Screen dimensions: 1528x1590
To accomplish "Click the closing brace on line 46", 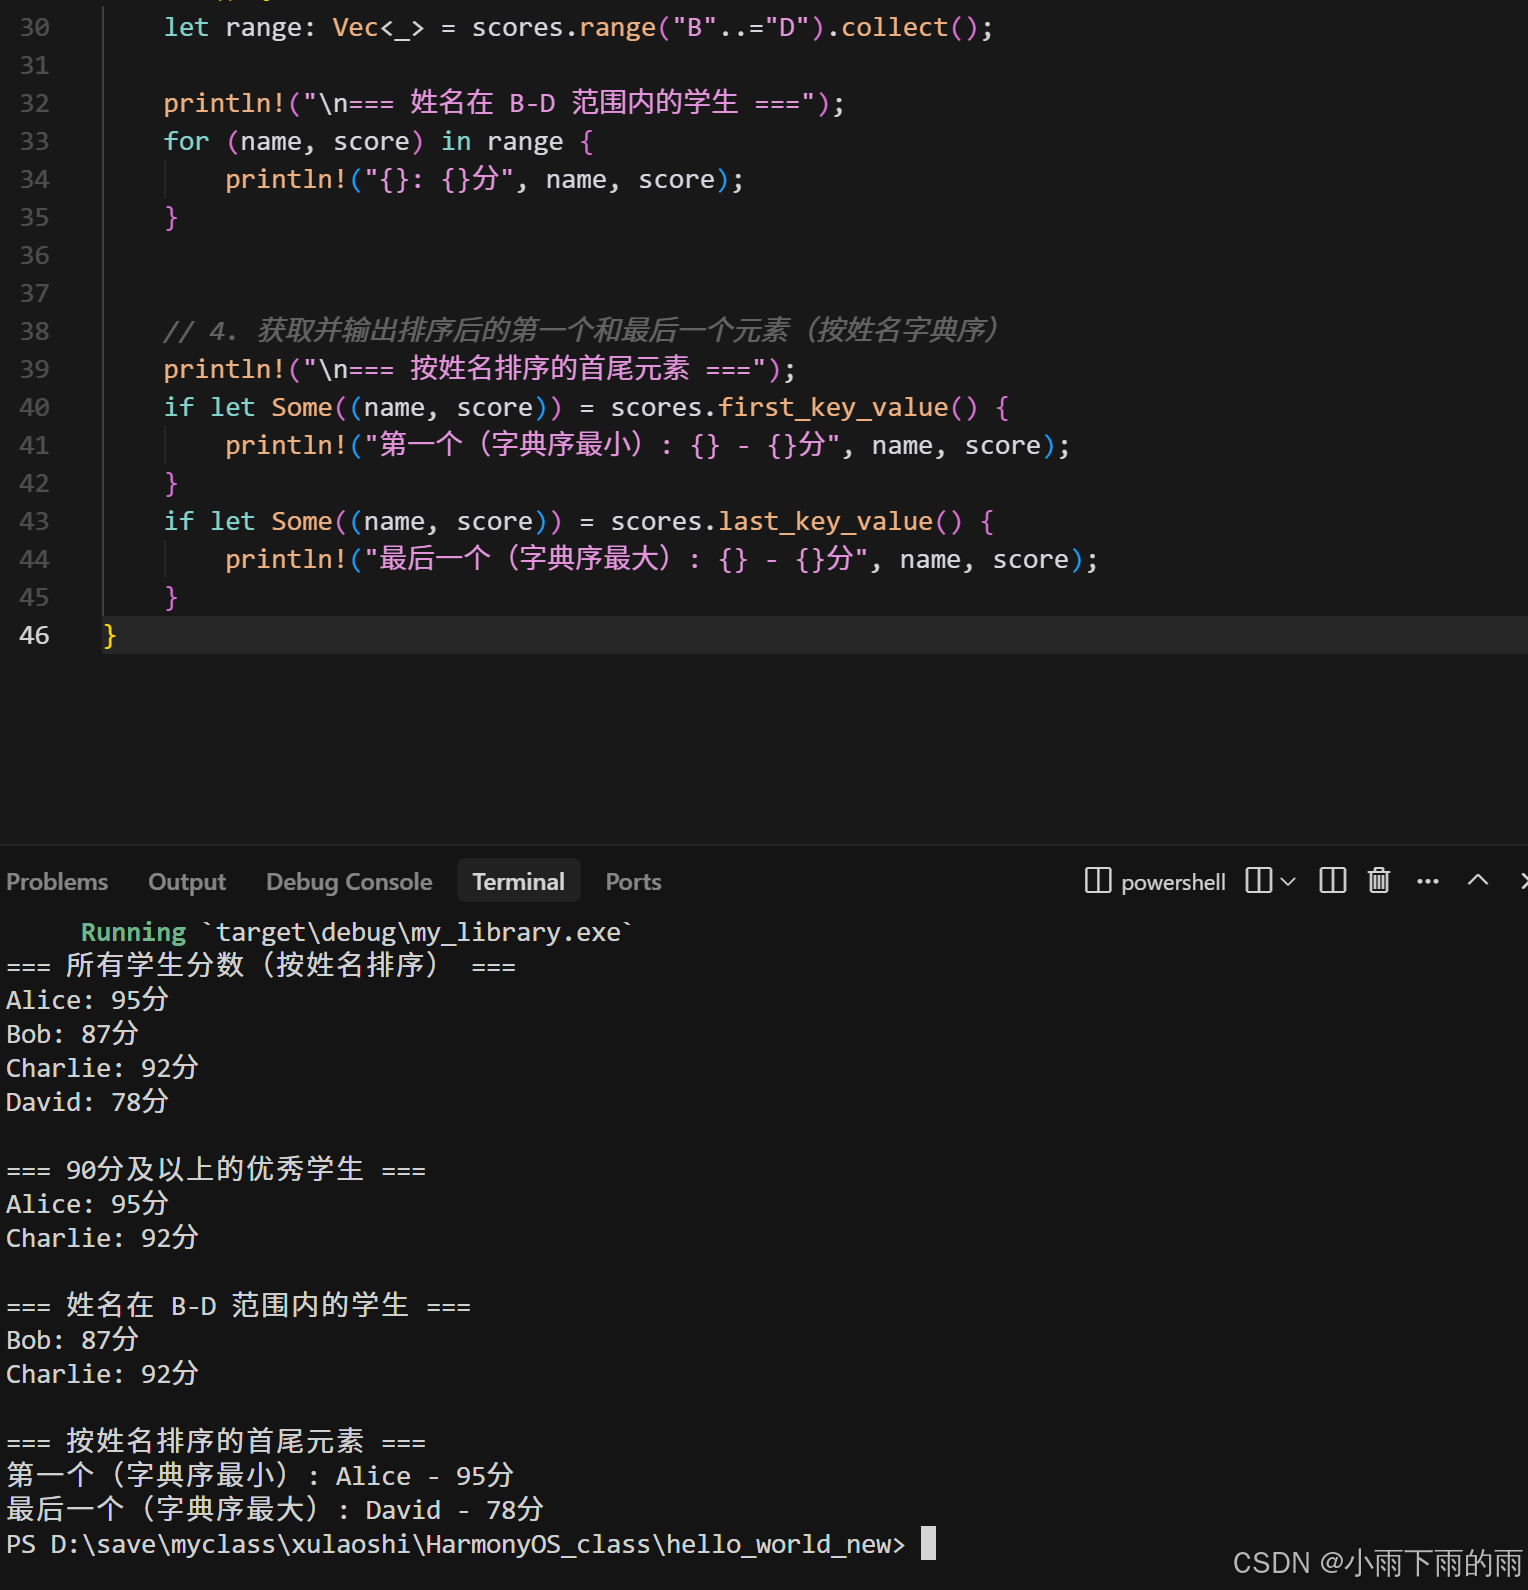I will (110, 635).
